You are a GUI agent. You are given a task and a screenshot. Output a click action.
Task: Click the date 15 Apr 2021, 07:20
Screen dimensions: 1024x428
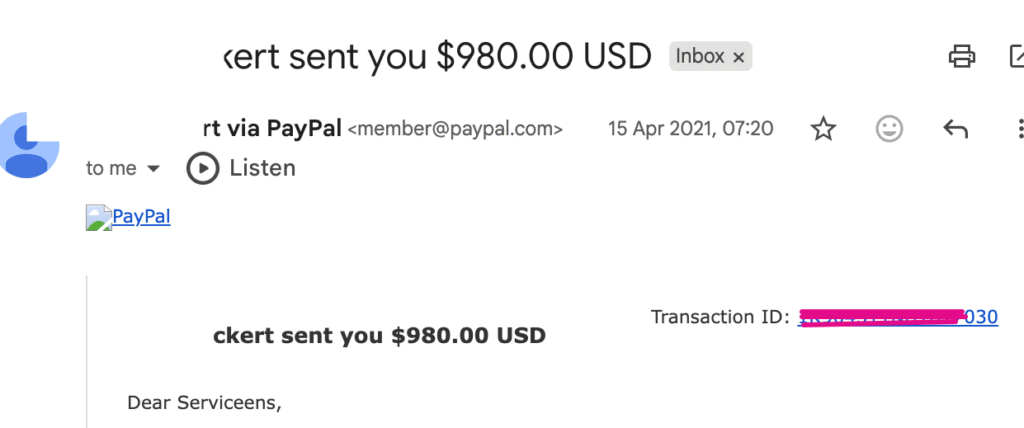point(690,128)
